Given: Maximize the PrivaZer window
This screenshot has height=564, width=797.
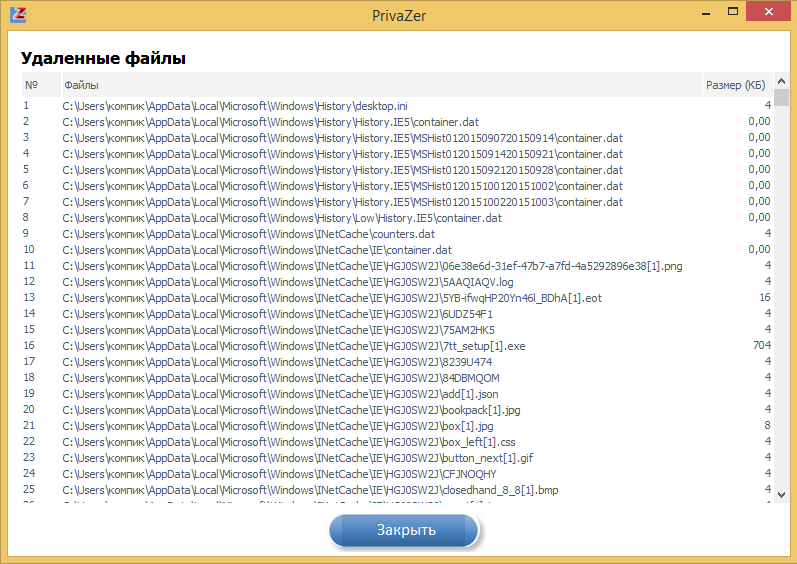Looking at the screenshot, I should (x=732, y=12).
